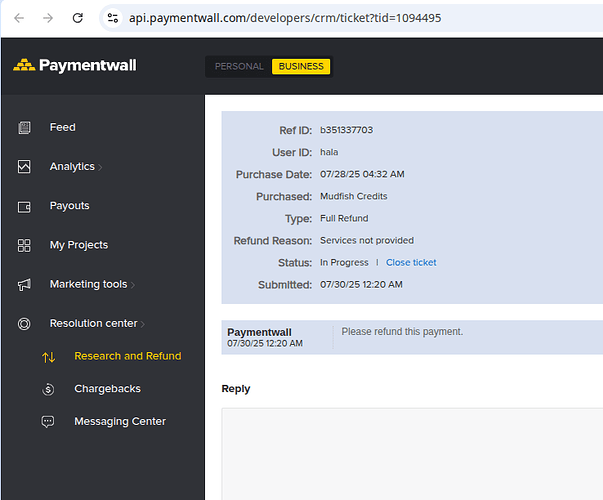Click the Payouts wallet icon
Viewport: 603px width, 500px height.
coord(24,207)
